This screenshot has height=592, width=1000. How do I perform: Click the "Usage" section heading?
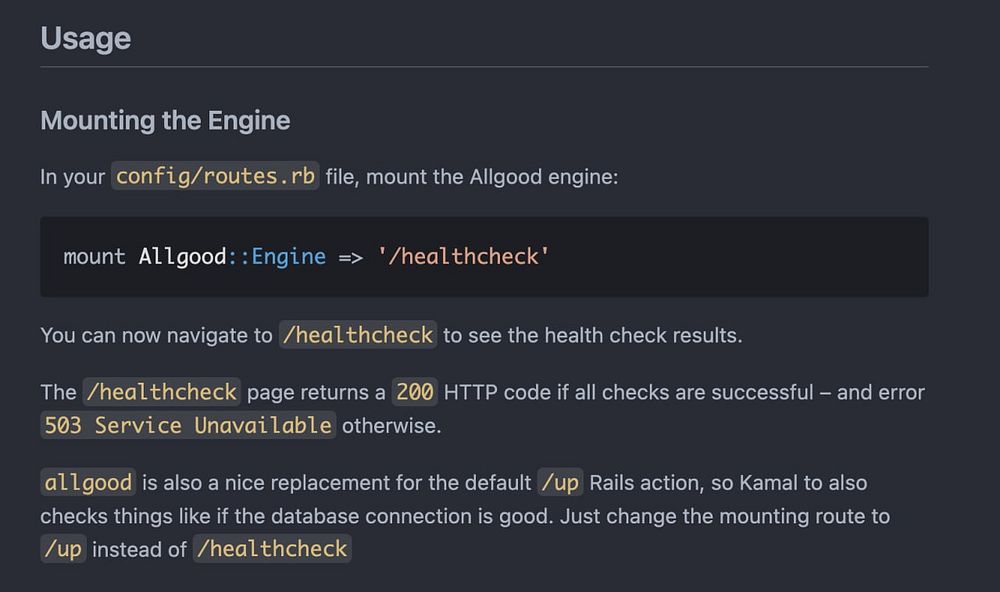point(86,39)
